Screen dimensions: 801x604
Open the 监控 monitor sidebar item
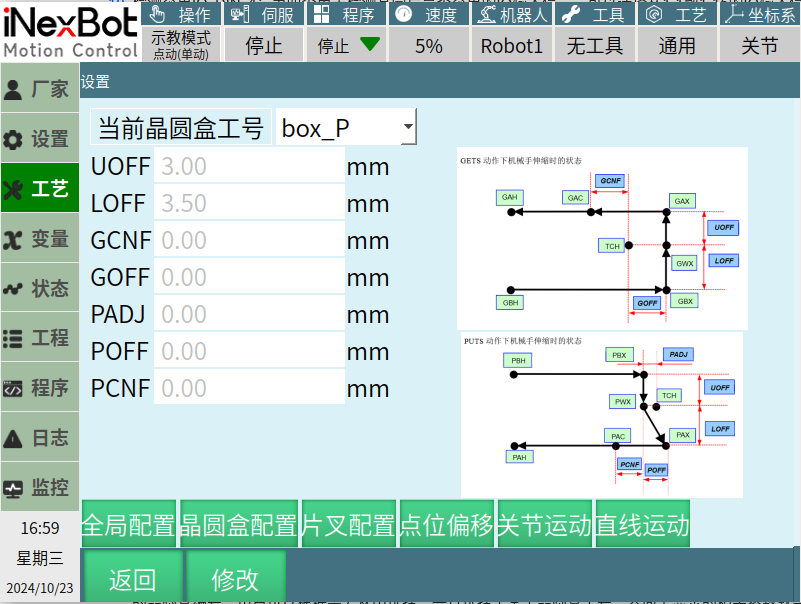pyautogui.click(x=39, y=488)
